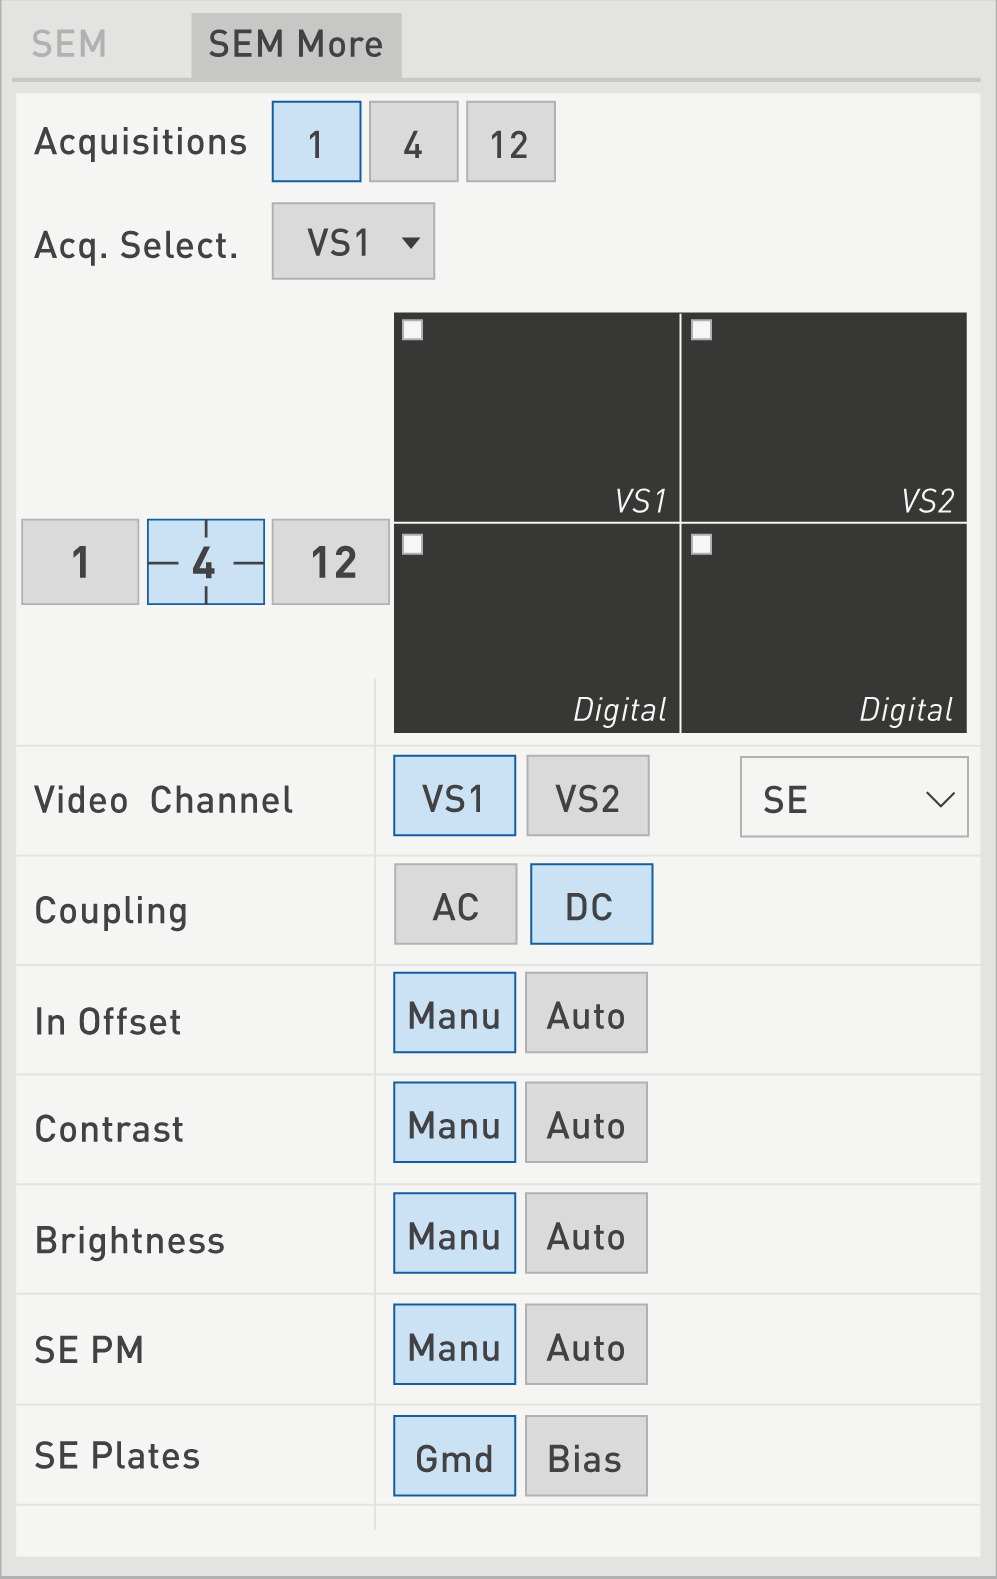This screenshot has width=997, height=1579.
Task: Switch Coupling to AC
Action: pos(456,905)
